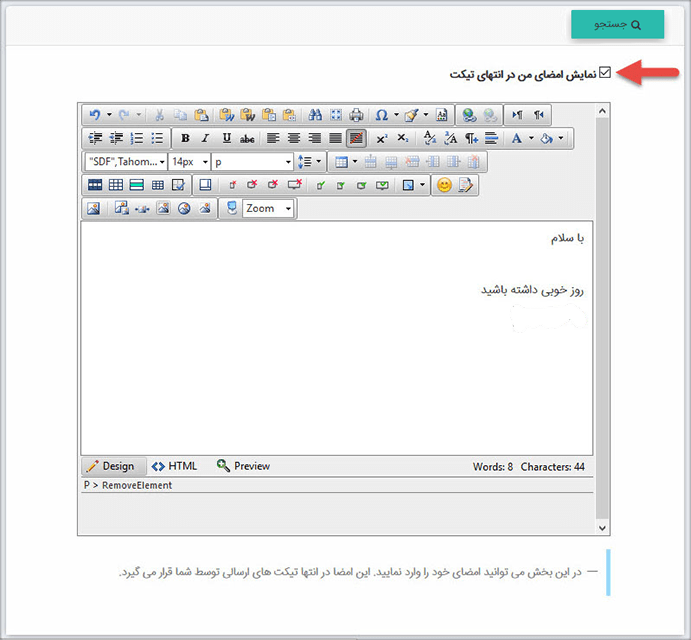Click the Convert to uppercase icon
The height and width of the screenshot is (640, 691).
tap(450, 138)
